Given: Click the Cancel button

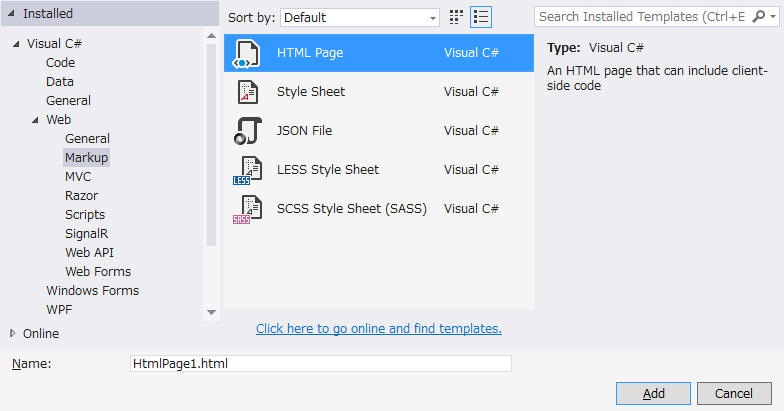Looking at the screenshot, I should [734, 394].
